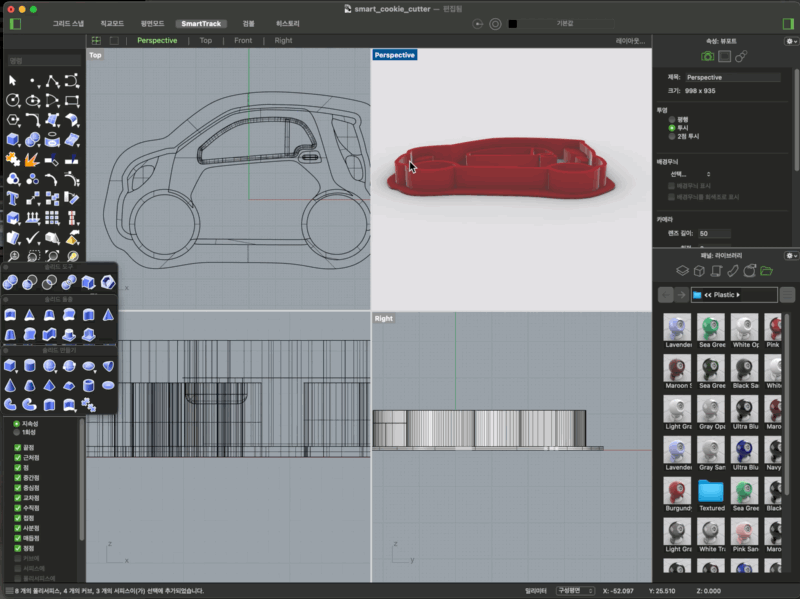
Task: Select the arrow pointer selection tool
Action: pos(13,80)
